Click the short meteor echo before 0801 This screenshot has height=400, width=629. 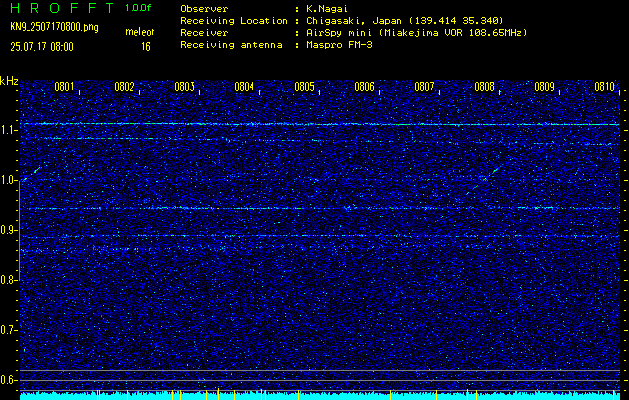point(31,174)
